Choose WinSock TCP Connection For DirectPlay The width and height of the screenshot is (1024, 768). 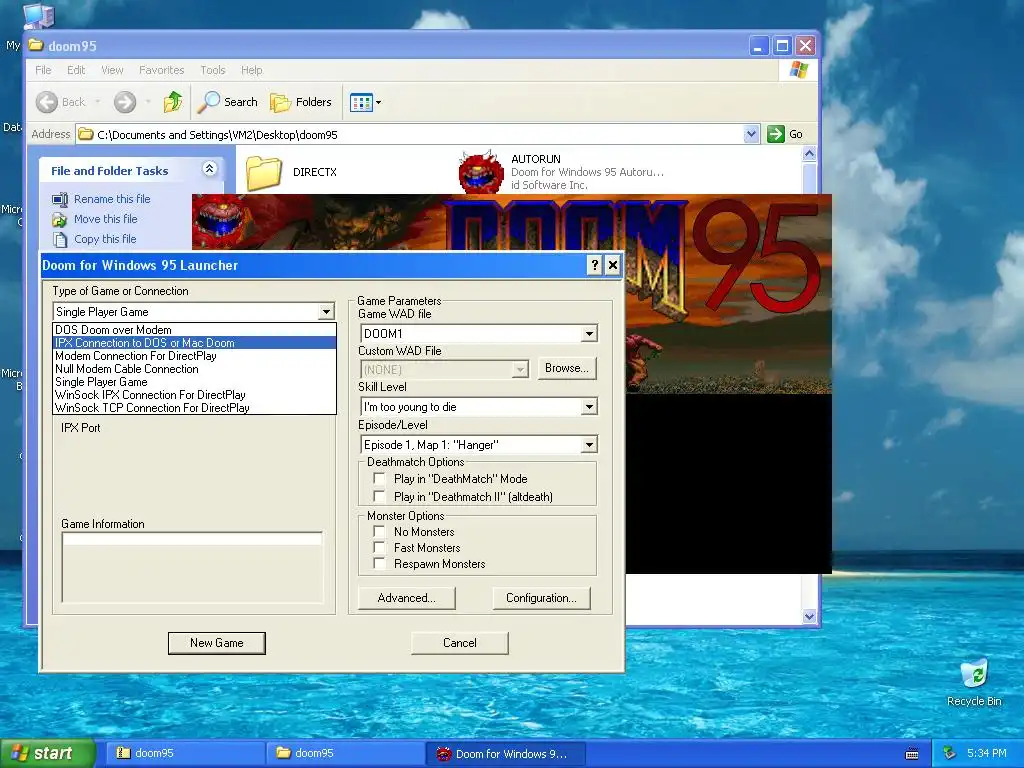194,408
